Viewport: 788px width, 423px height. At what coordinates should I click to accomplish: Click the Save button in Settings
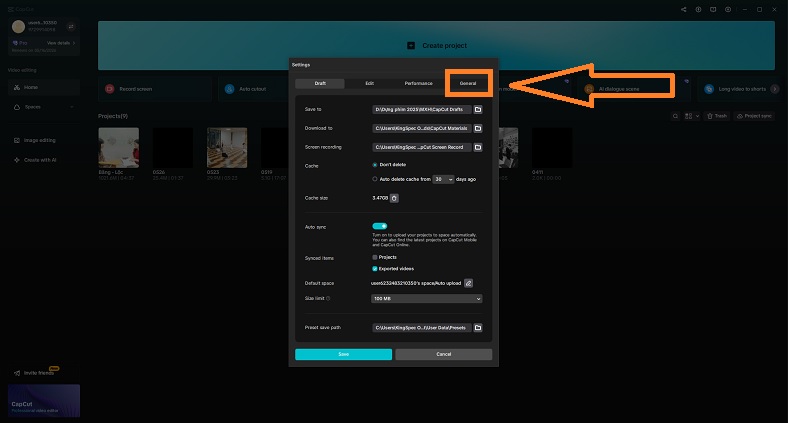click(x=343, y=354)
